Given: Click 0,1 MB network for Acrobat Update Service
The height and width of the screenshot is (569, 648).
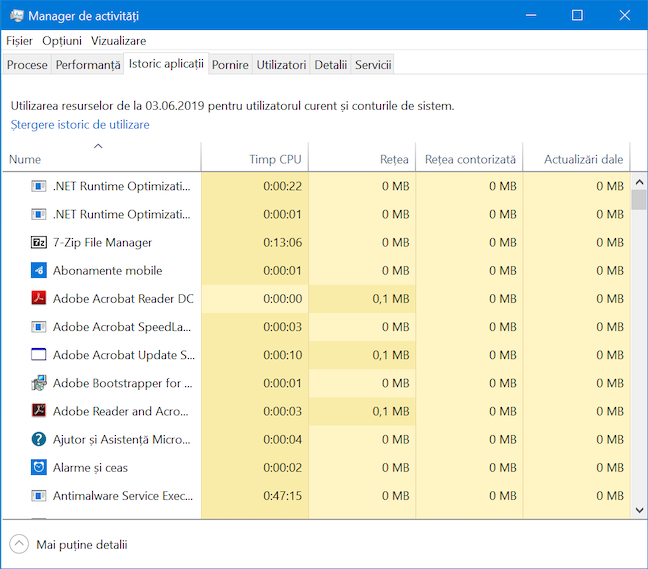Looking at the screenshot, I should (x=391, y=355).
